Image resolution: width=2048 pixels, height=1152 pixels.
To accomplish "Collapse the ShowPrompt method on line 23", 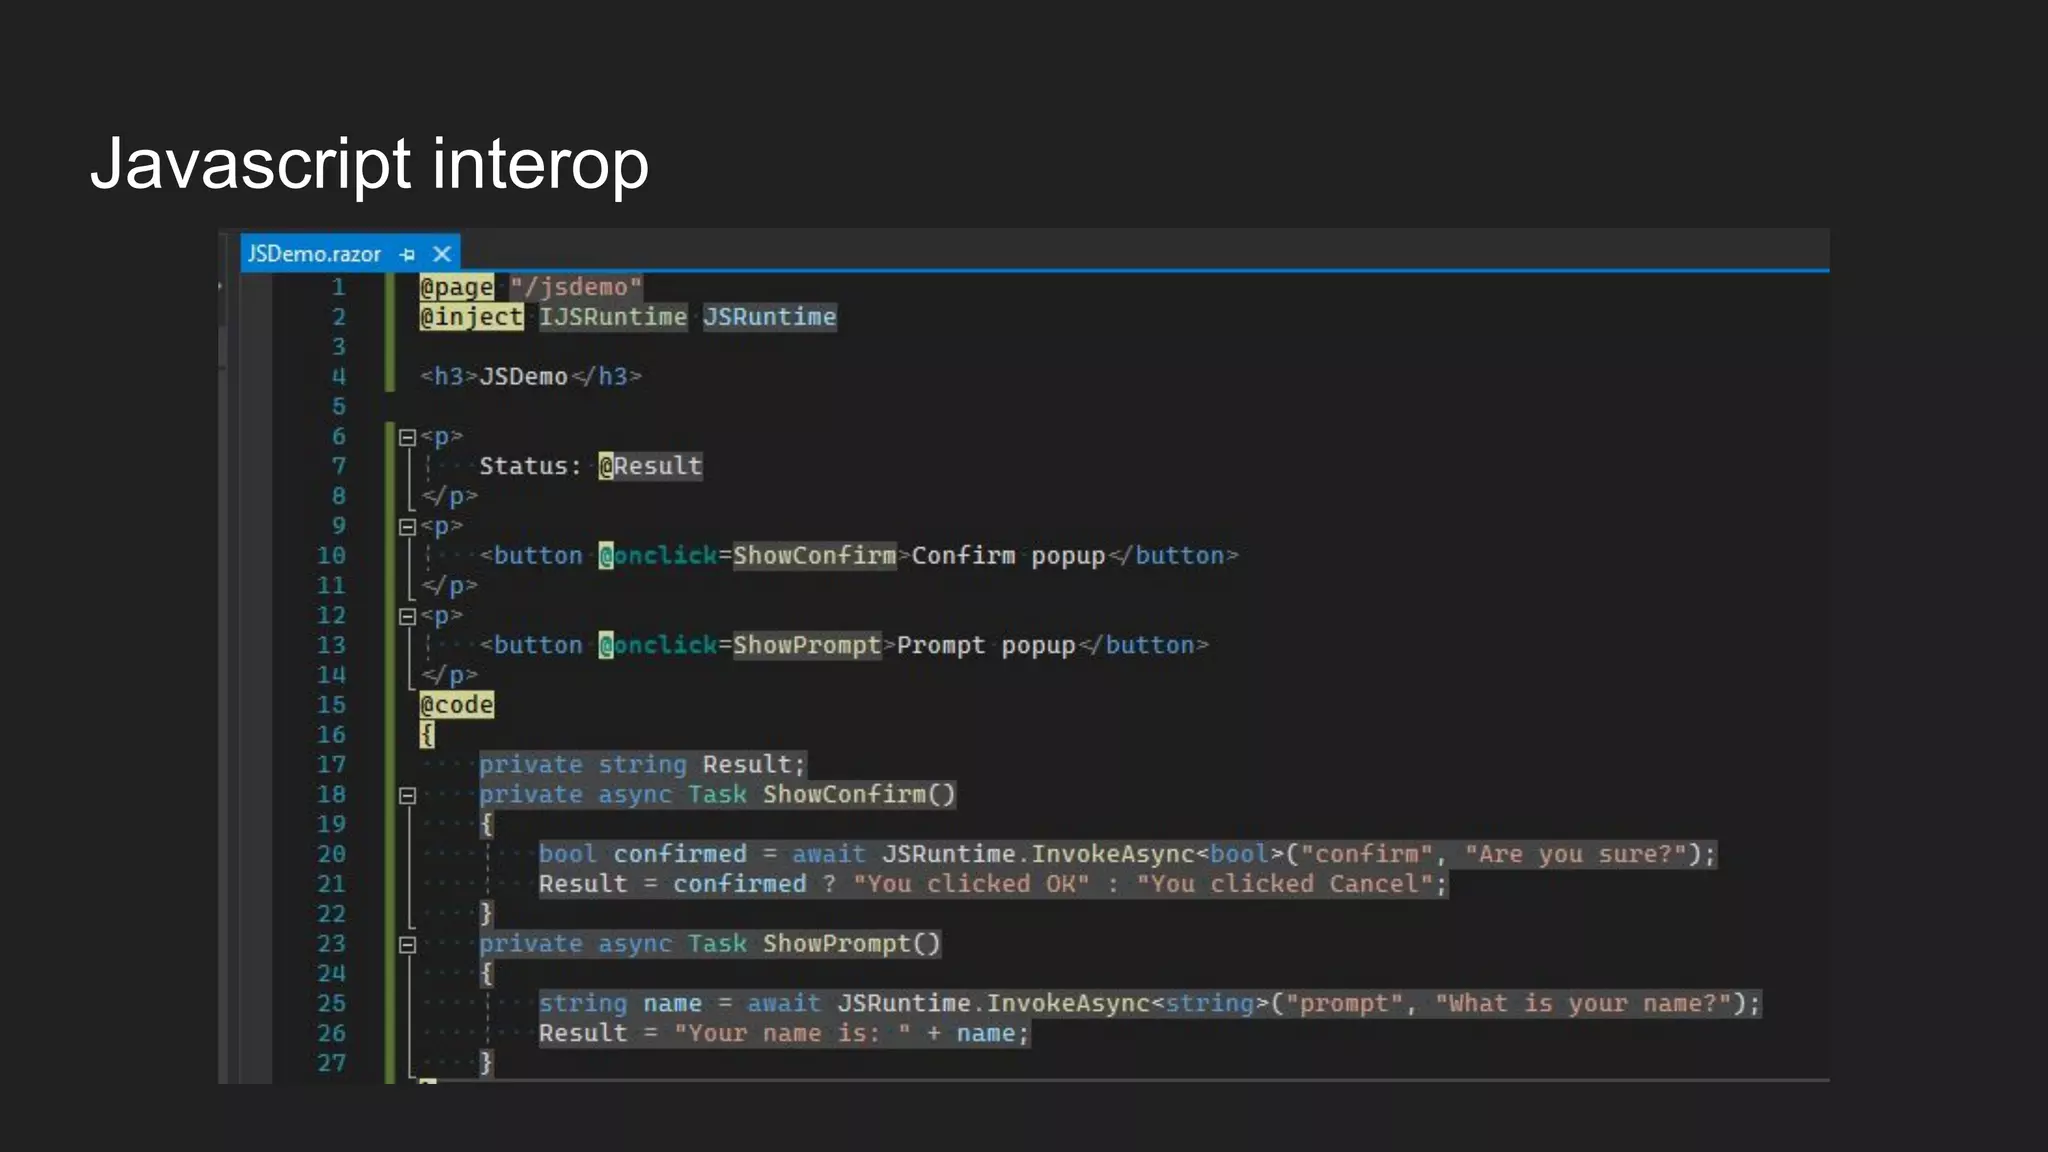I will coord(407,945).
